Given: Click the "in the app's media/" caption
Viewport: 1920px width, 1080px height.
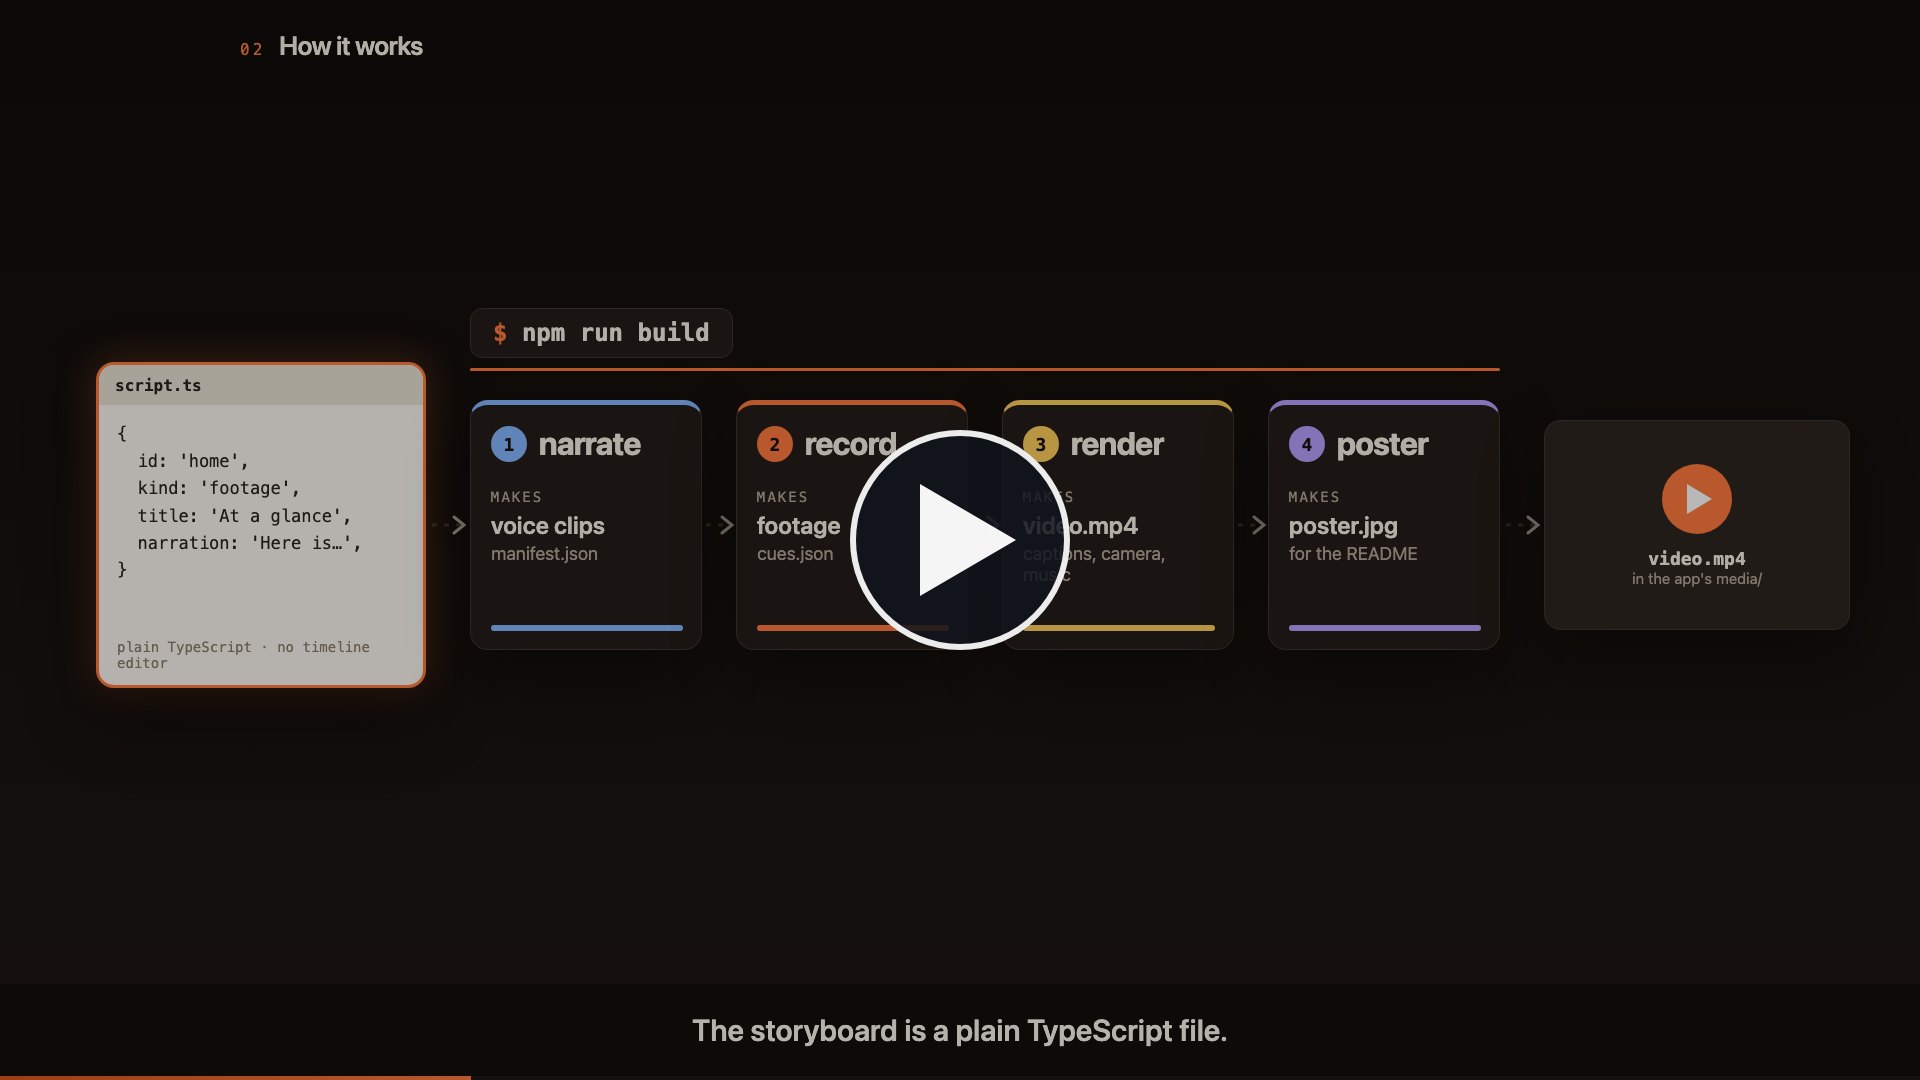Looking at the screenshot, I should 1696,579.
